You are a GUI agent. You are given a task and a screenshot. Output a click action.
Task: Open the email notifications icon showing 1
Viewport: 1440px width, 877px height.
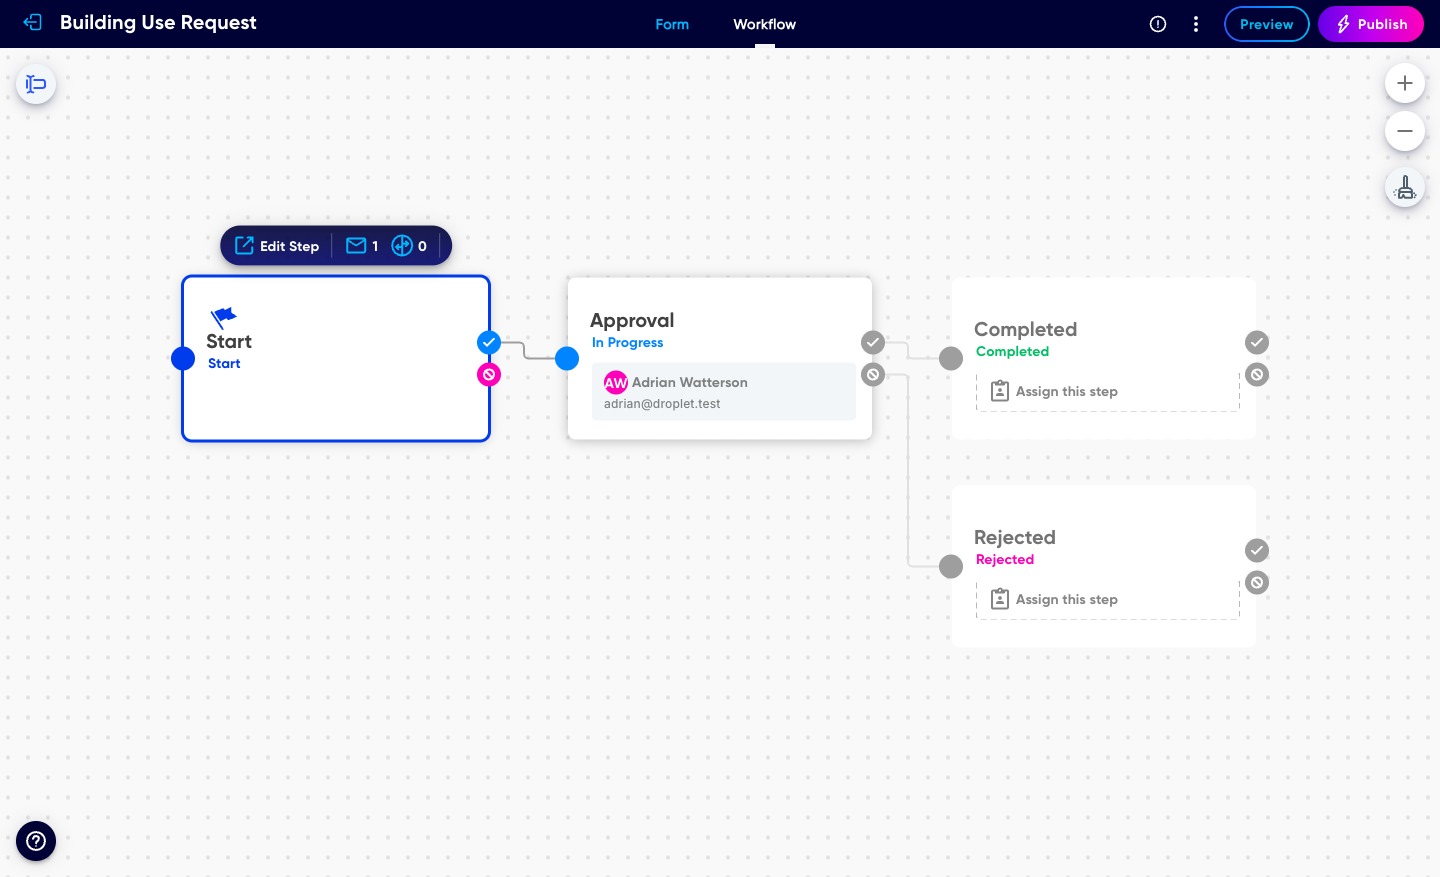click(x=362, y=246)
